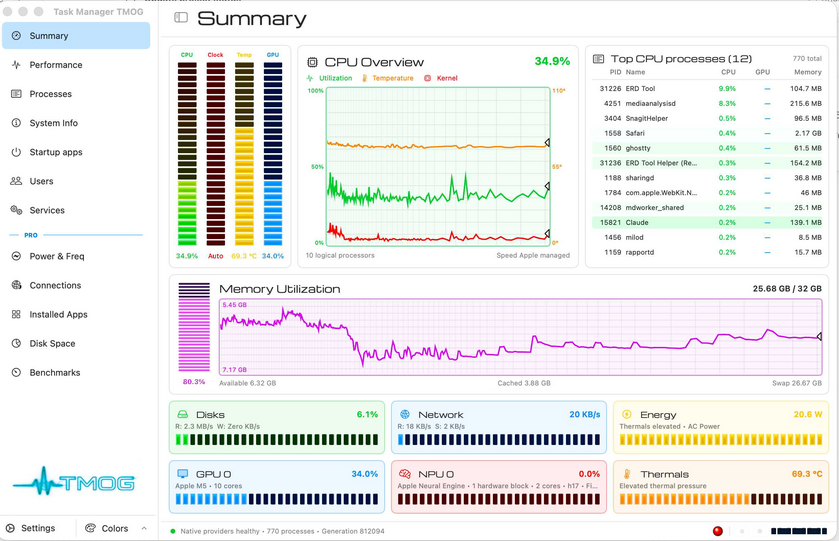Click the System Info icon
839x541 pixels.
[x=16, y=123]
